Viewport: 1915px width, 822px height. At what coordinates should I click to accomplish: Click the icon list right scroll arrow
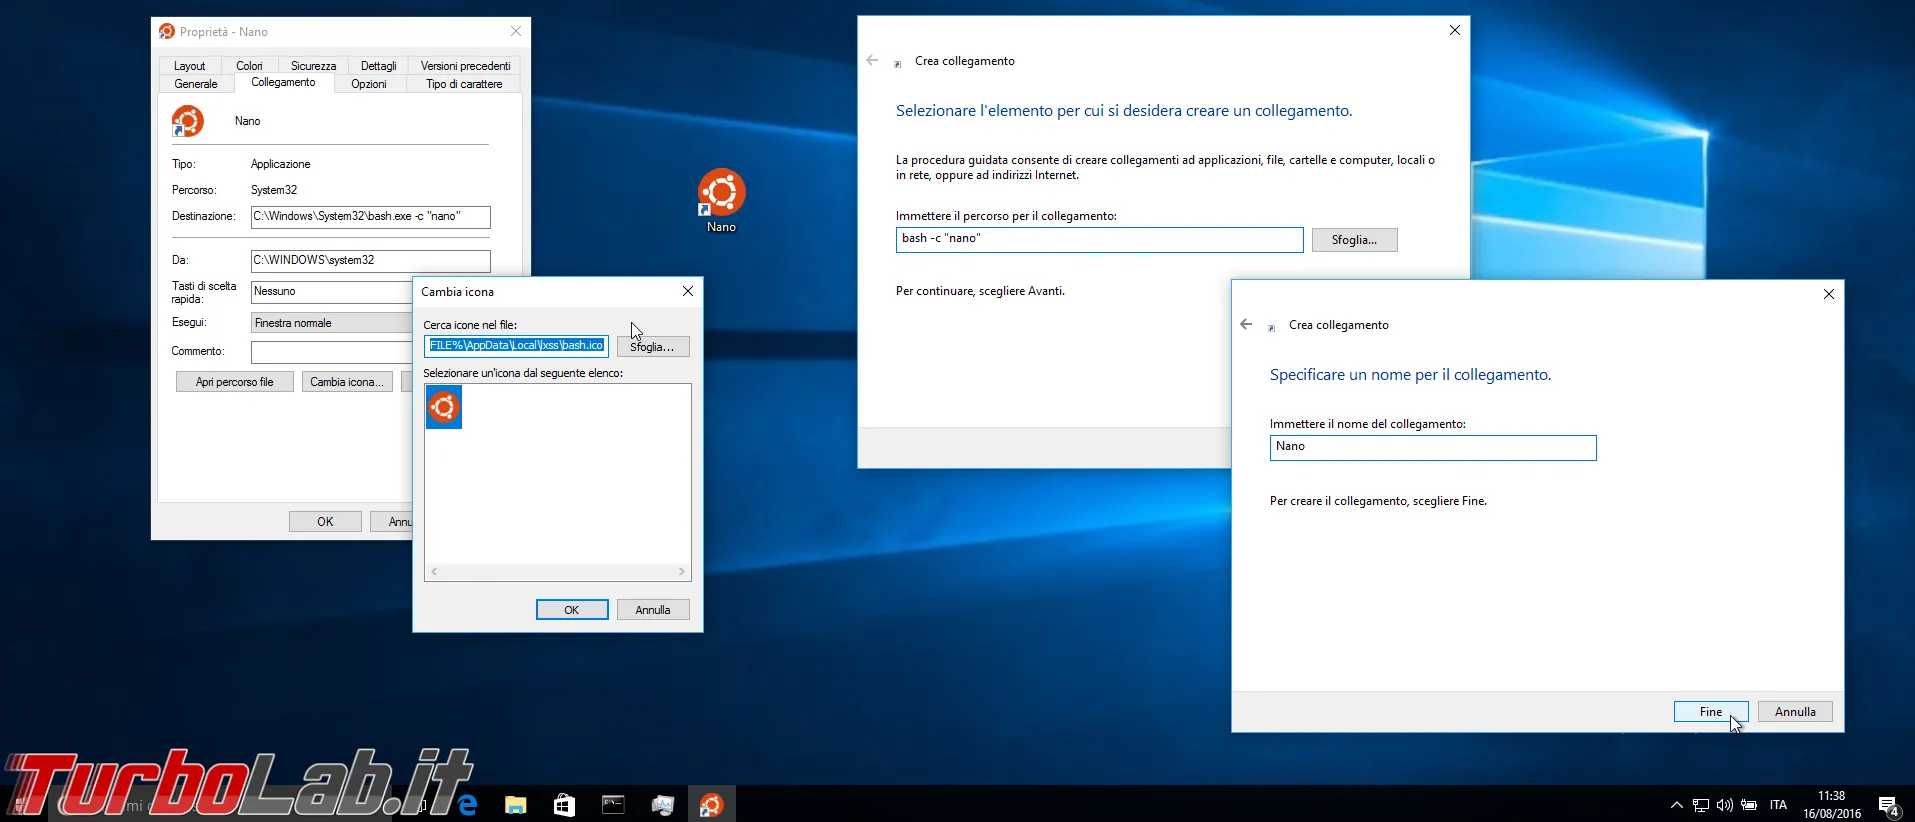pyautogui.click(x=682, y=572)
